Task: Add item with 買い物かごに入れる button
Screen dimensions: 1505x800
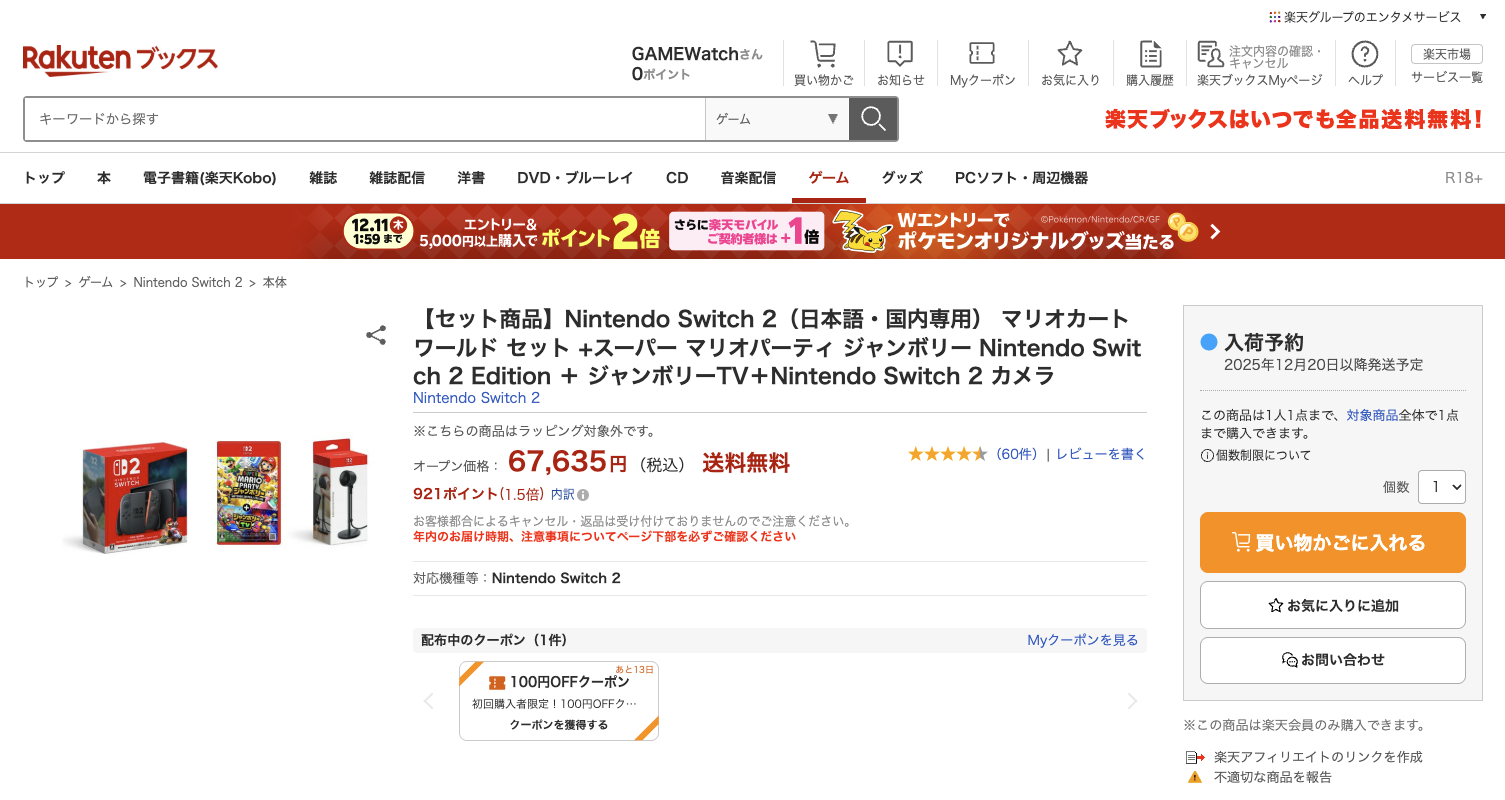Action: click(1333, 543)
